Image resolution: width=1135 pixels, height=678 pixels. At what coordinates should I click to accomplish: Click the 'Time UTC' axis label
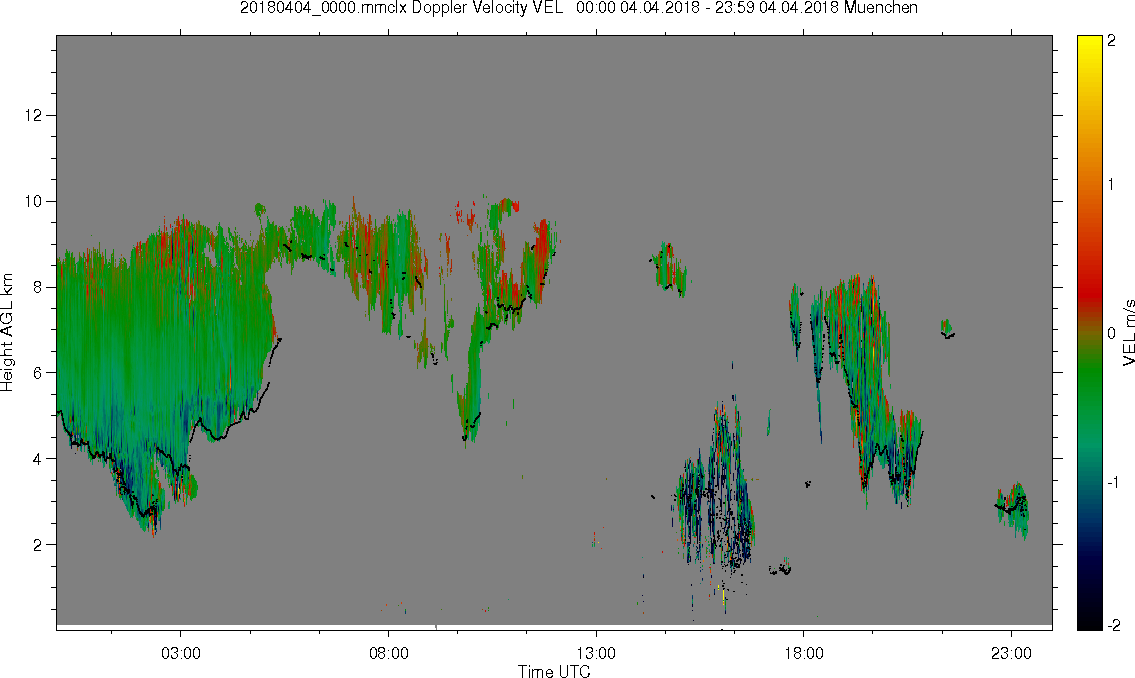pyautogui.click(x=554, y=671)
